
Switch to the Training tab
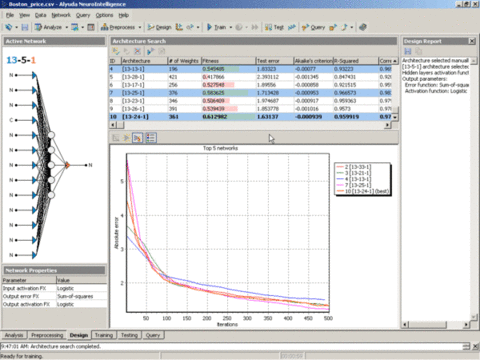[104, 335]
